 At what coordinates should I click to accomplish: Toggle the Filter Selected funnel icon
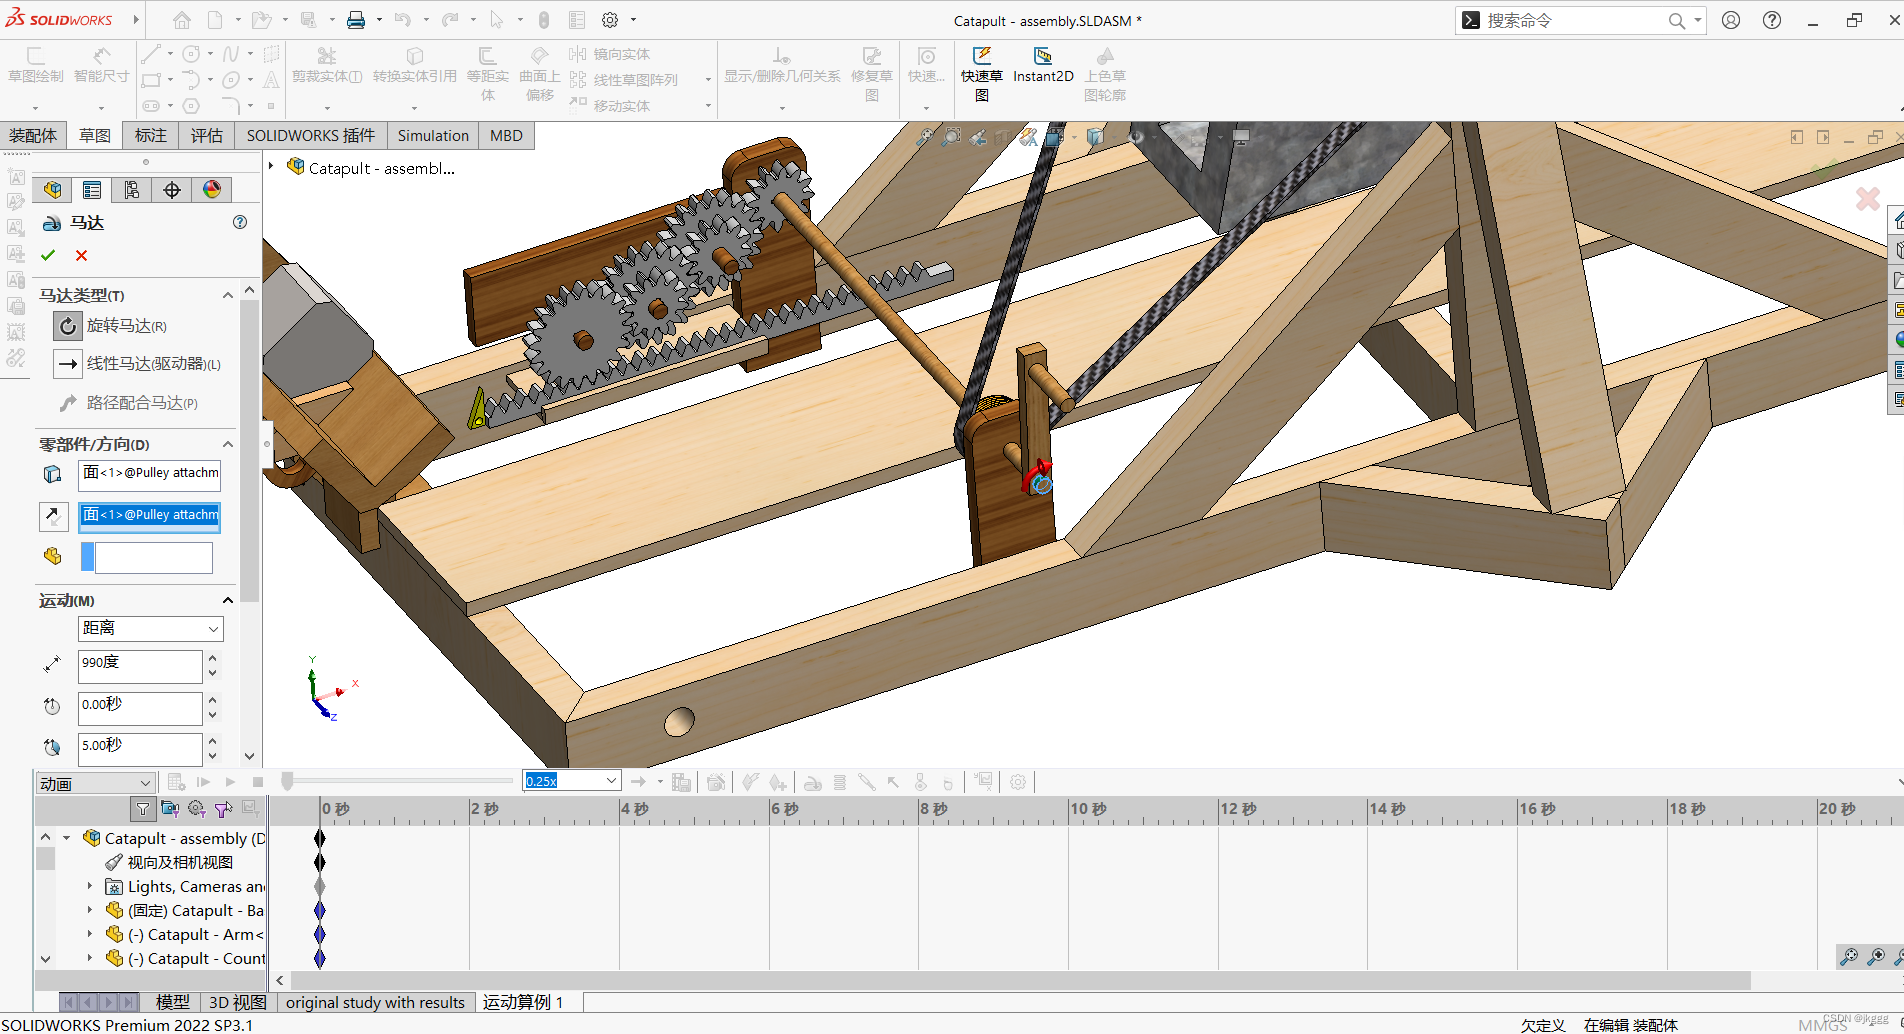coord(223,809)
